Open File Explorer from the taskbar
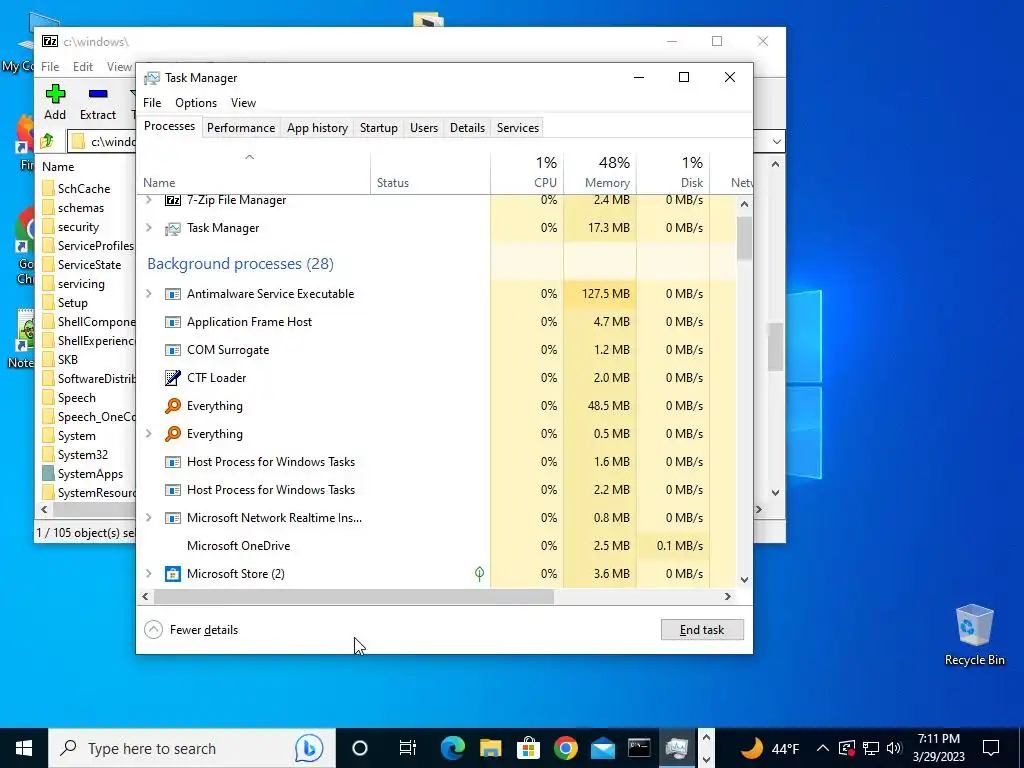 coord(490,748)
